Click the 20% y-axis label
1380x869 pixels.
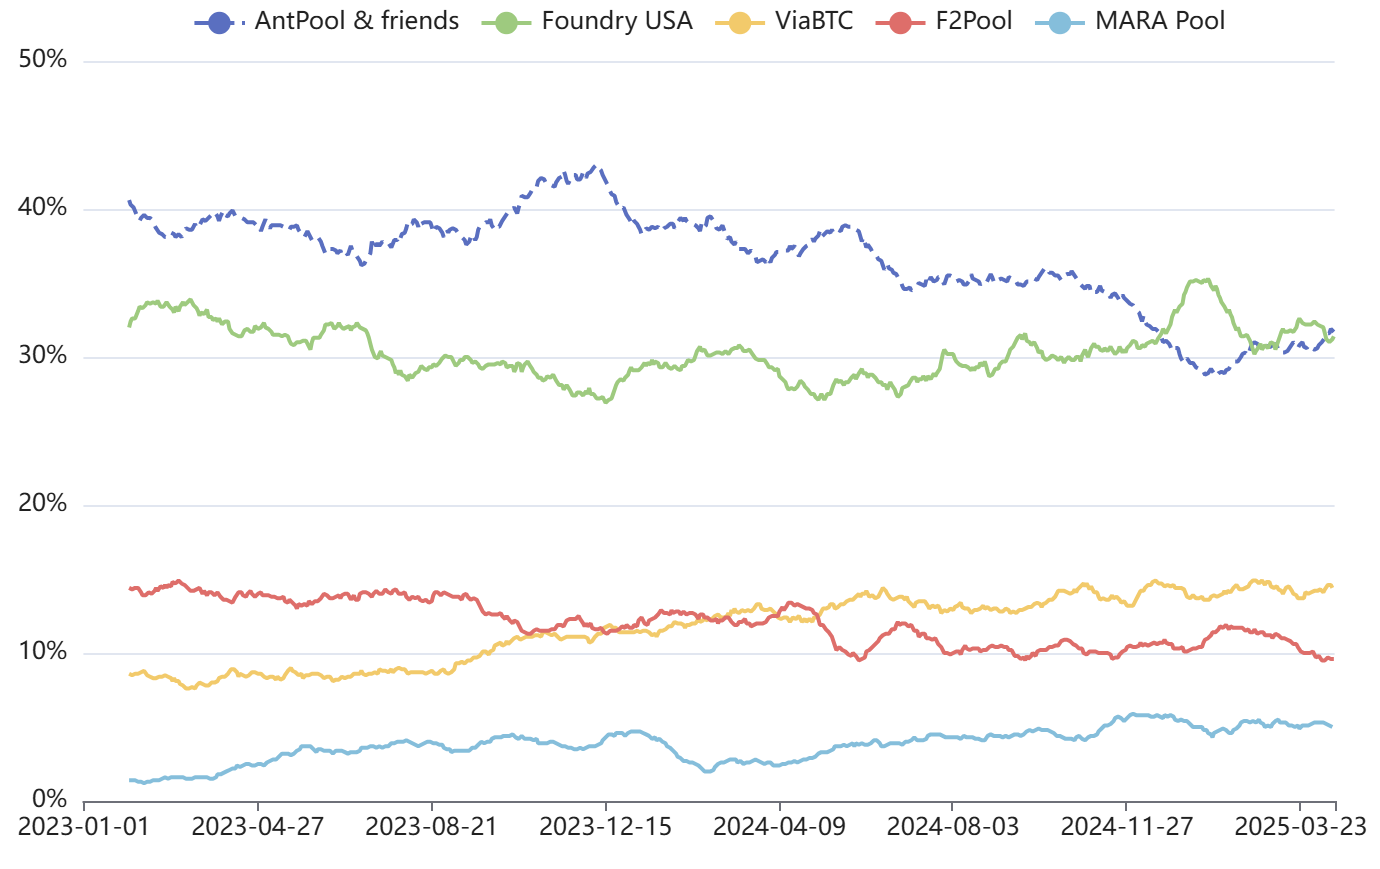click(43, 504)
